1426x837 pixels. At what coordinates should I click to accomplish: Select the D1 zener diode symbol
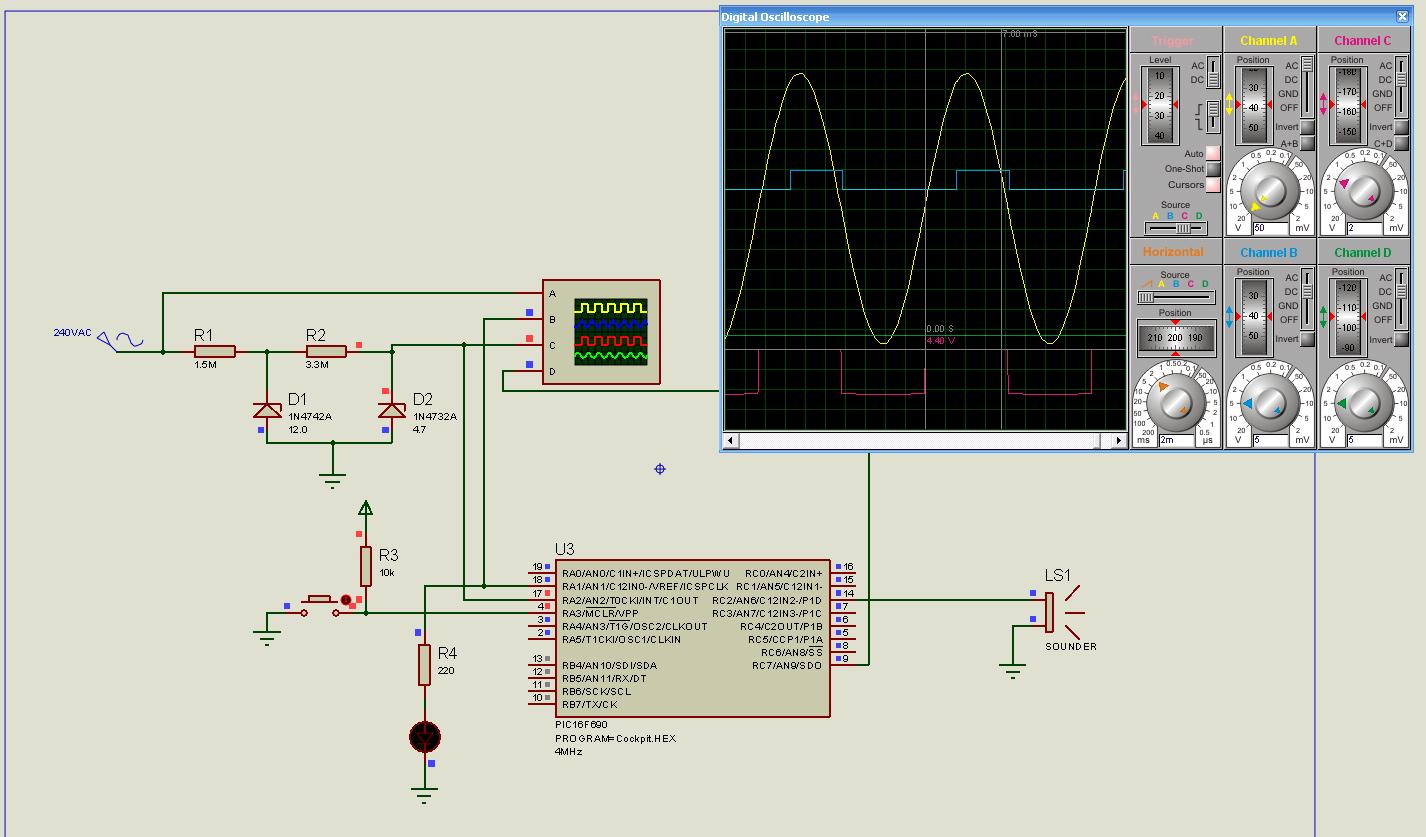(x=267, y=409)
